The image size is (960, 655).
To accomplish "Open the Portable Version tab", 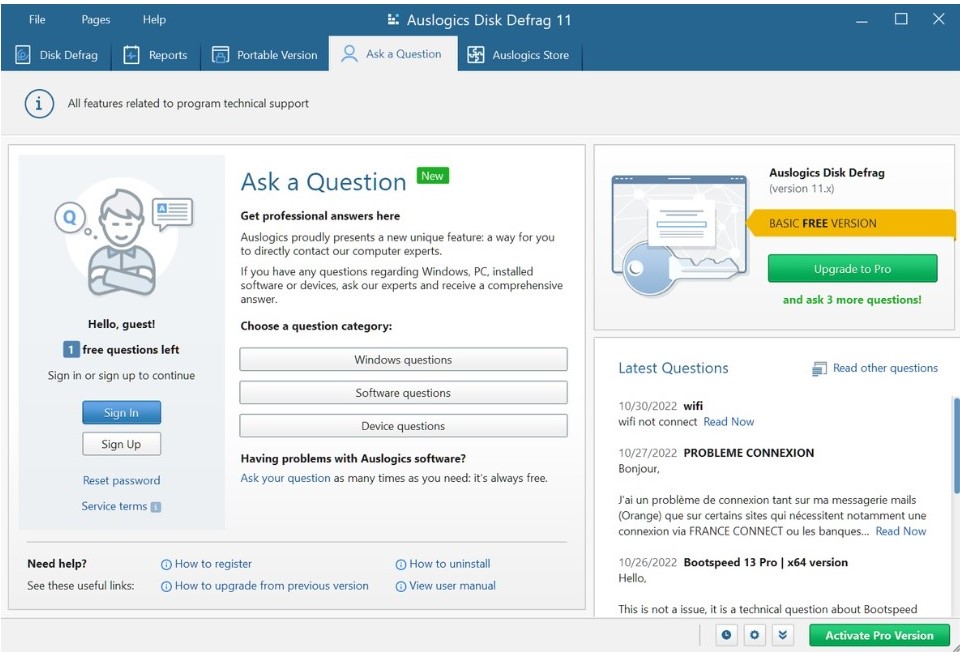I will [264, 54].
